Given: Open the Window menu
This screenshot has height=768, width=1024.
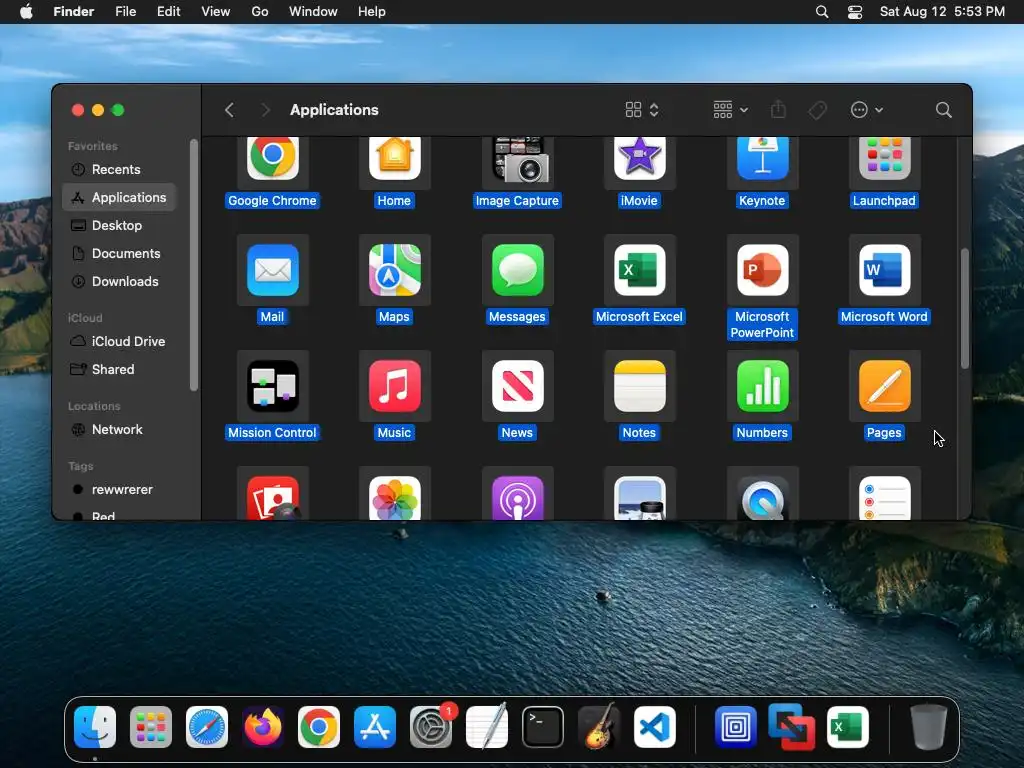Looking at the screenshot, I should pyautogui.click(x=313, y=12).
